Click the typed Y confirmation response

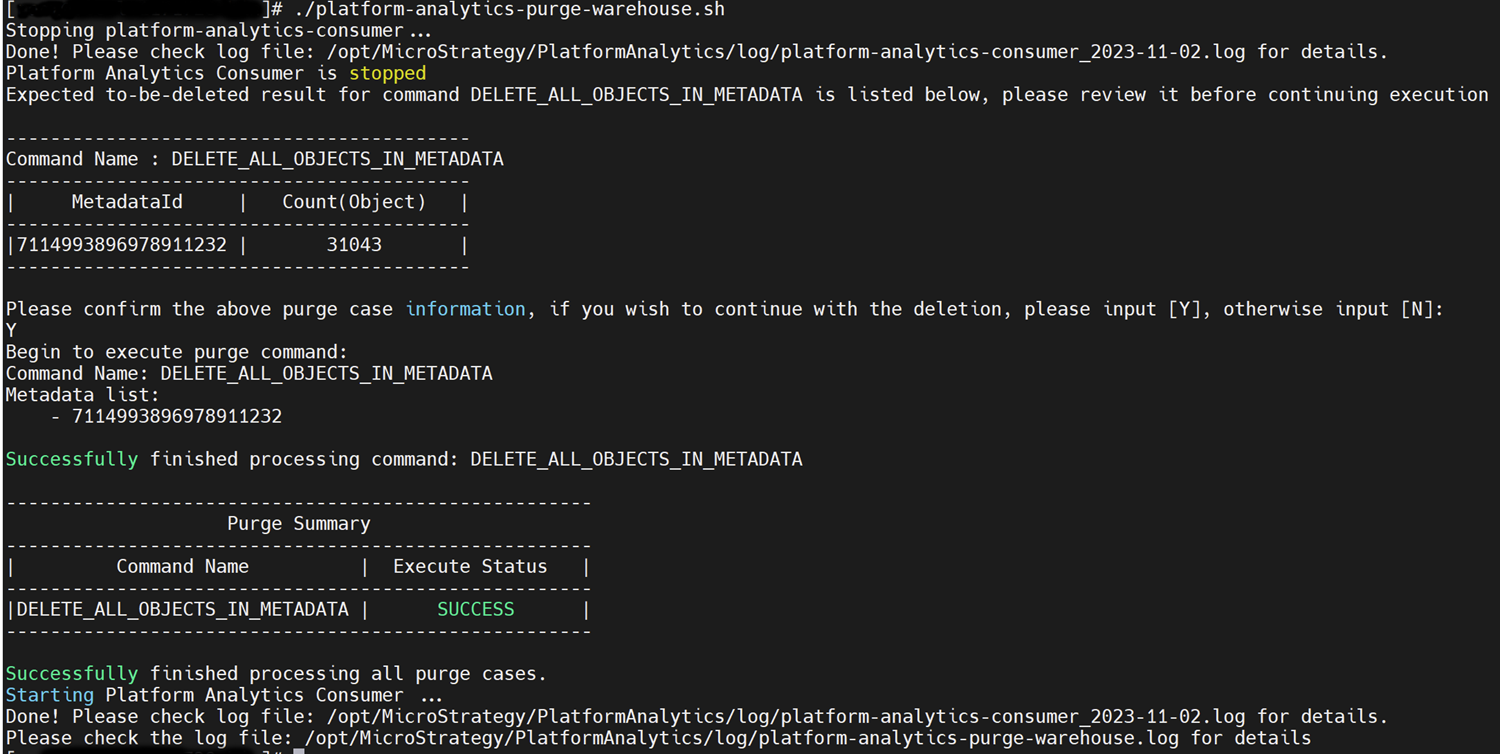11,330
